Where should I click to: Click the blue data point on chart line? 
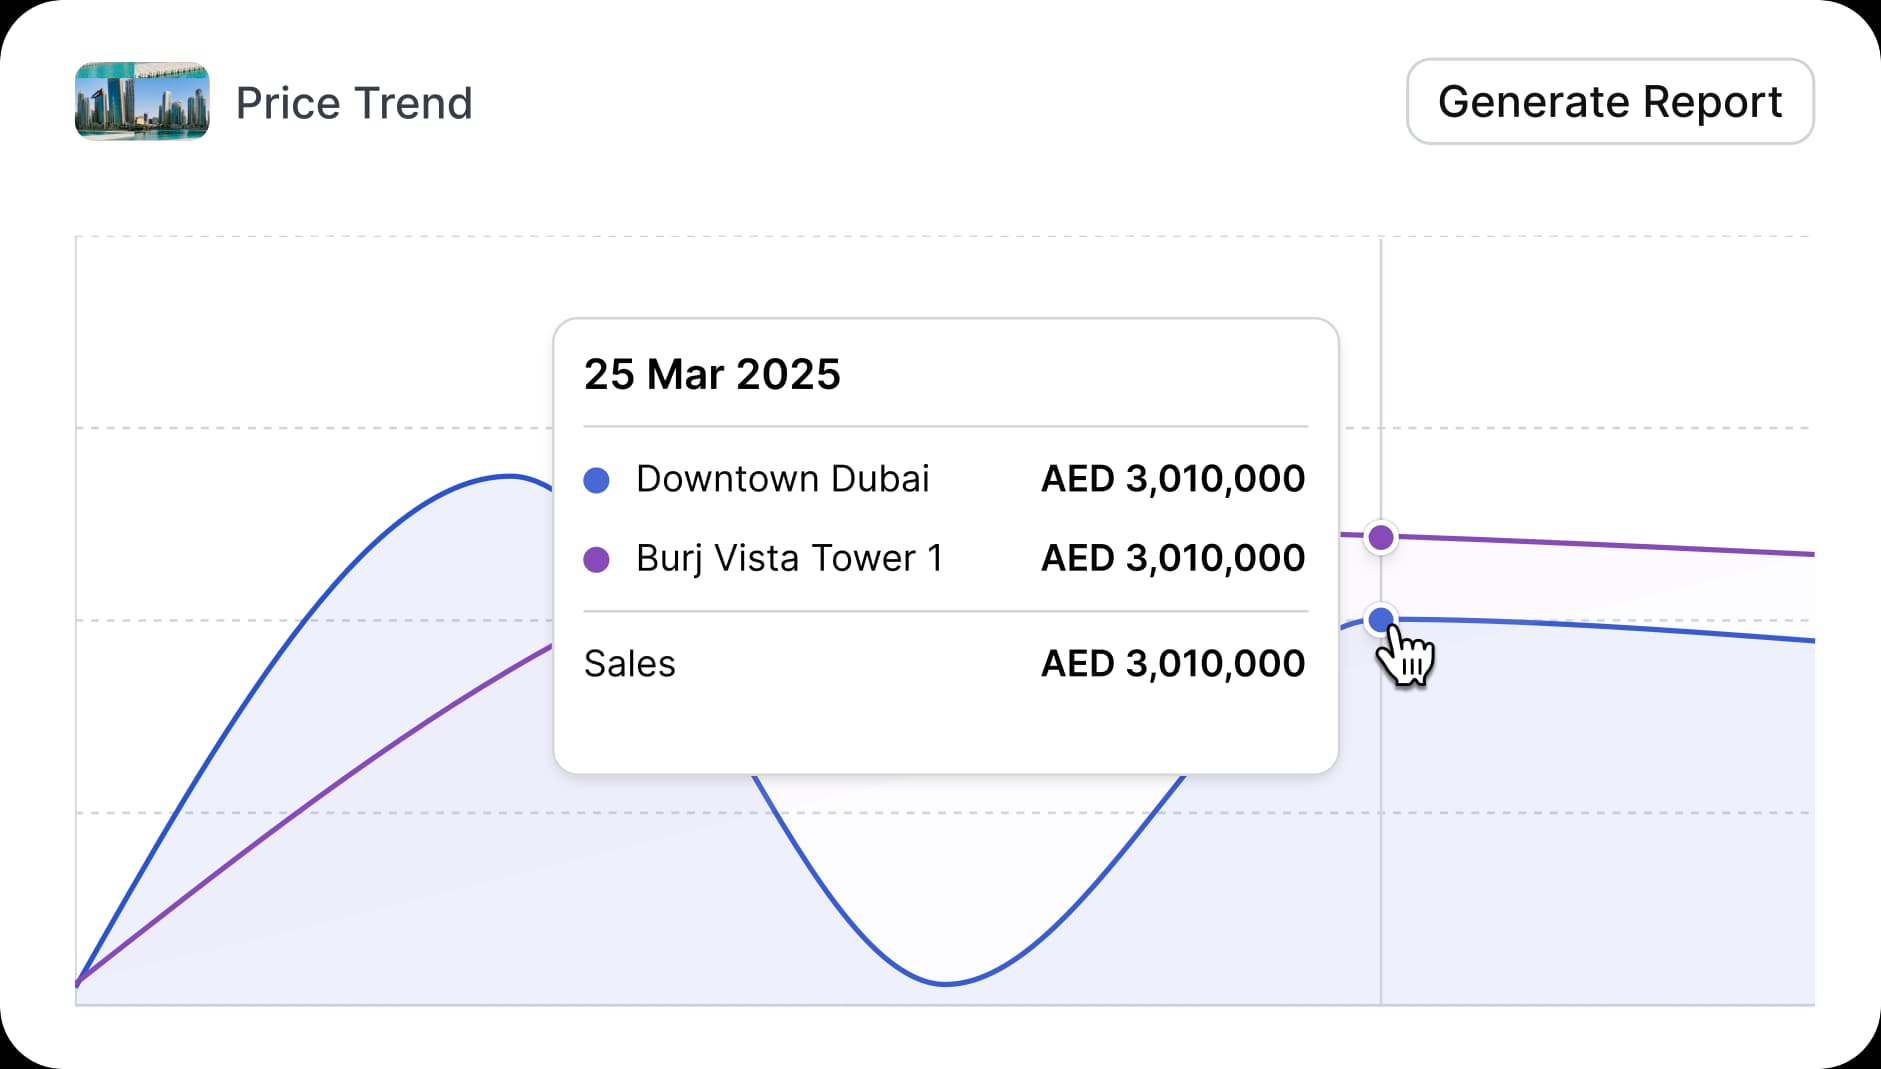1381,620
